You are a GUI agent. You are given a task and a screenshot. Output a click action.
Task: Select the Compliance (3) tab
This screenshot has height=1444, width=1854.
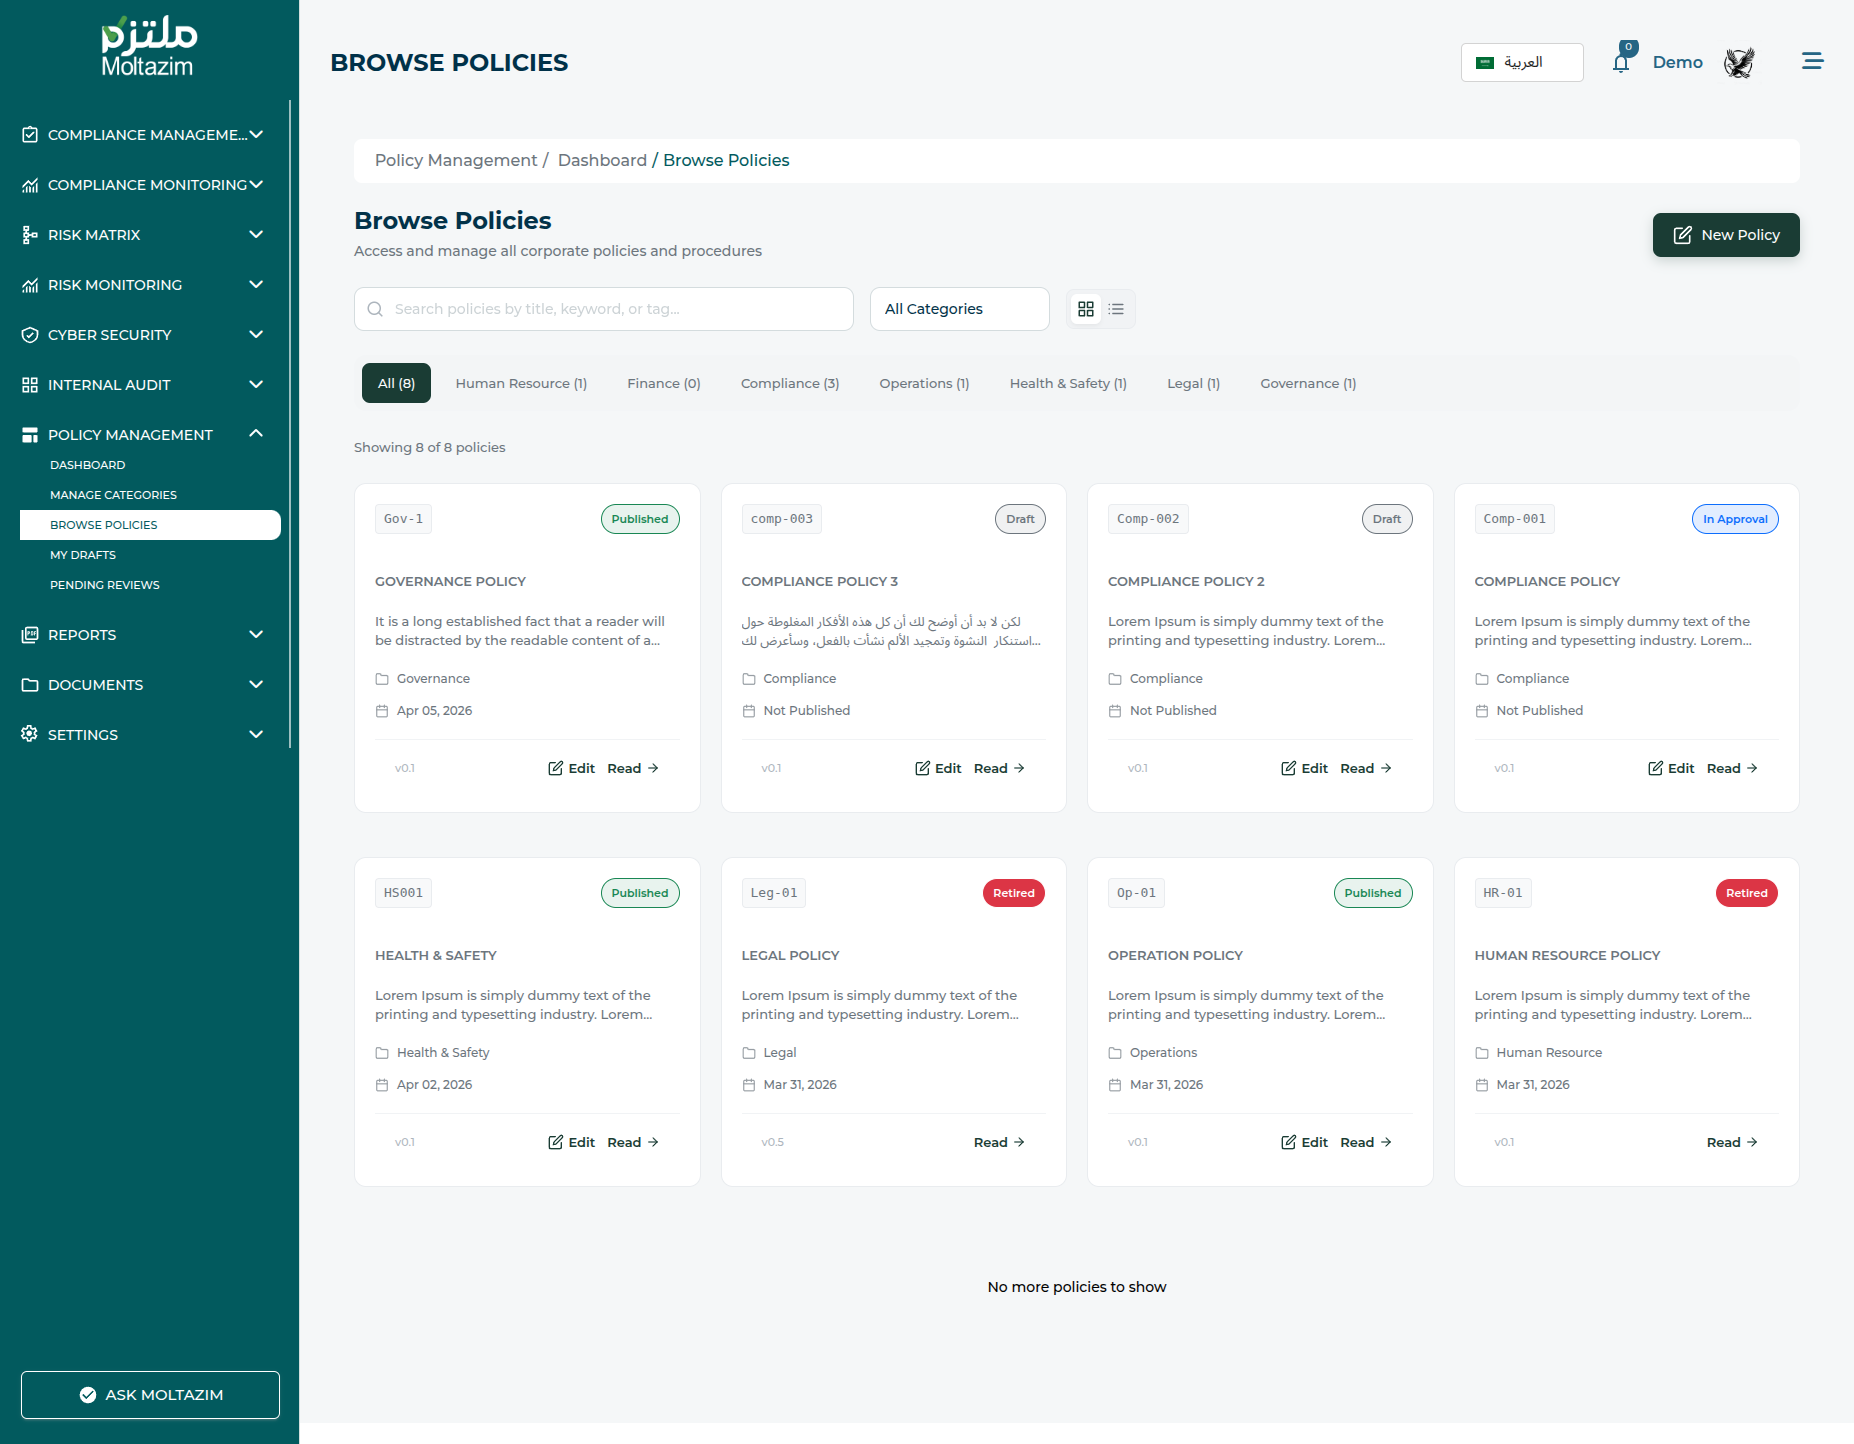789,383
